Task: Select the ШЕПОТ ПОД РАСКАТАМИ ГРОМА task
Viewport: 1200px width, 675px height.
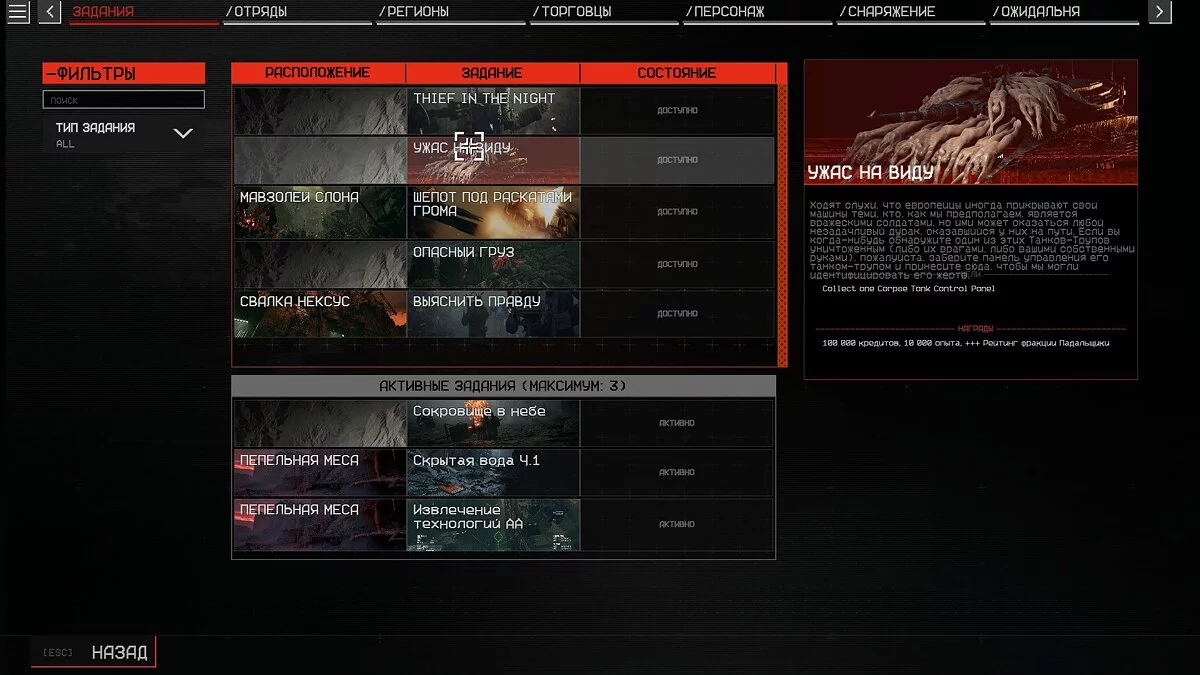Action: coord(493,212)
